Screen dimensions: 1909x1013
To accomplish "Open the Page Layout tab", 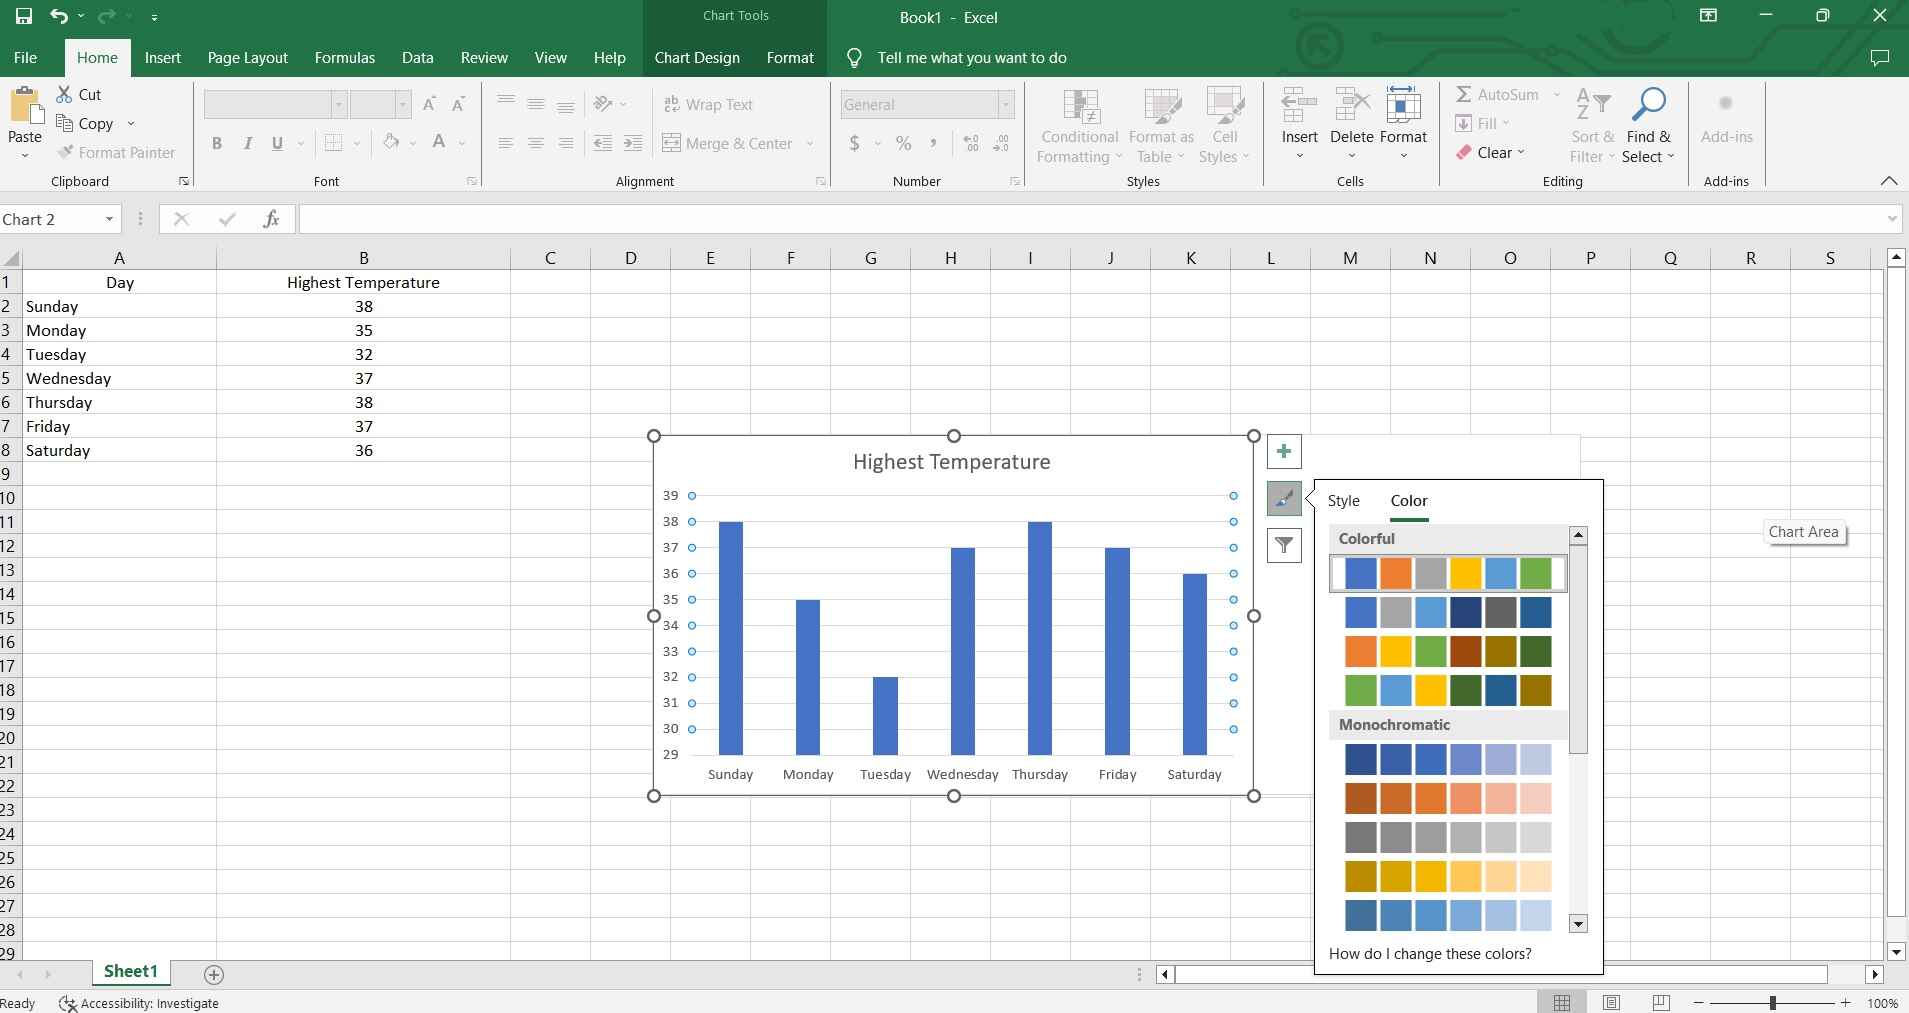I will pos(248,57).
